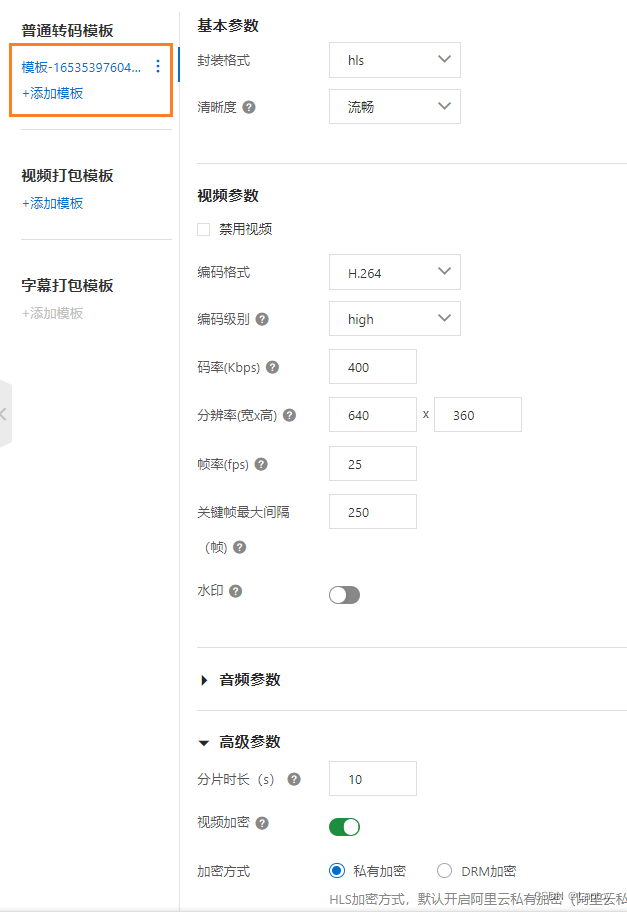627x912 pixels.
Task: Click the keyframe interval field showing 250
Action: [373, 512]
